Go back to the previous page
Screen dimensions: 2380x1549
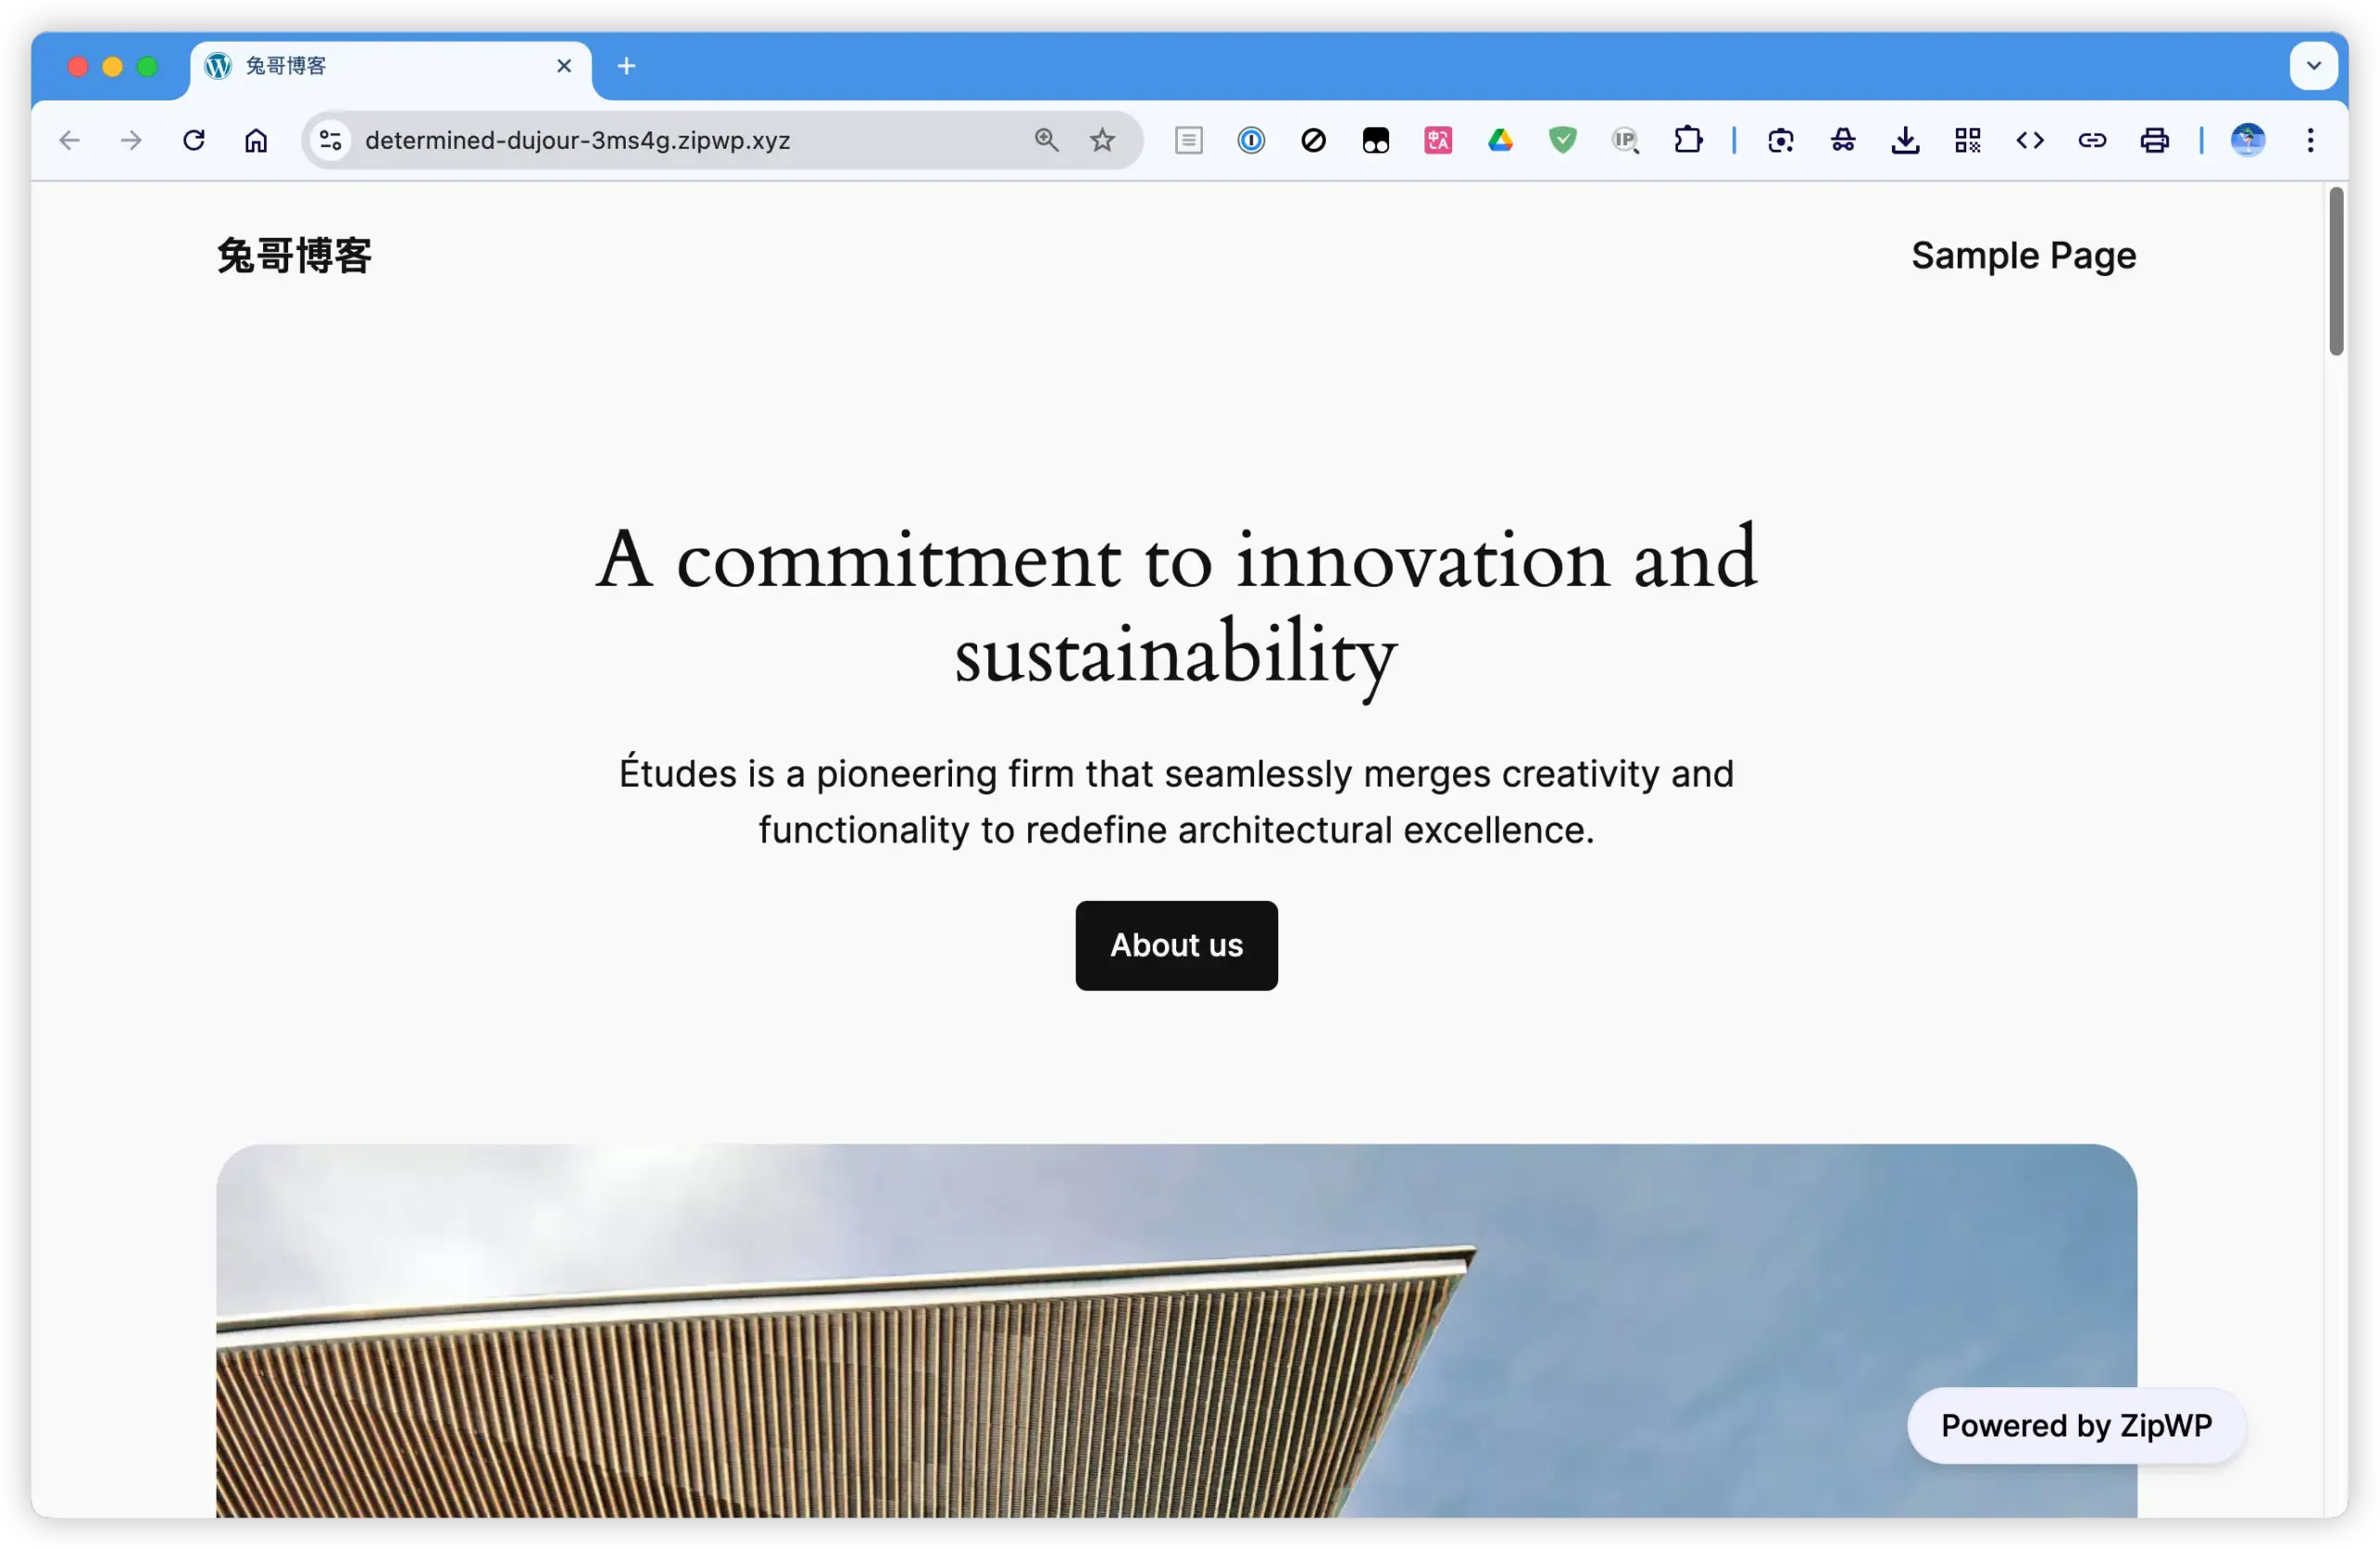click(69, 140)
